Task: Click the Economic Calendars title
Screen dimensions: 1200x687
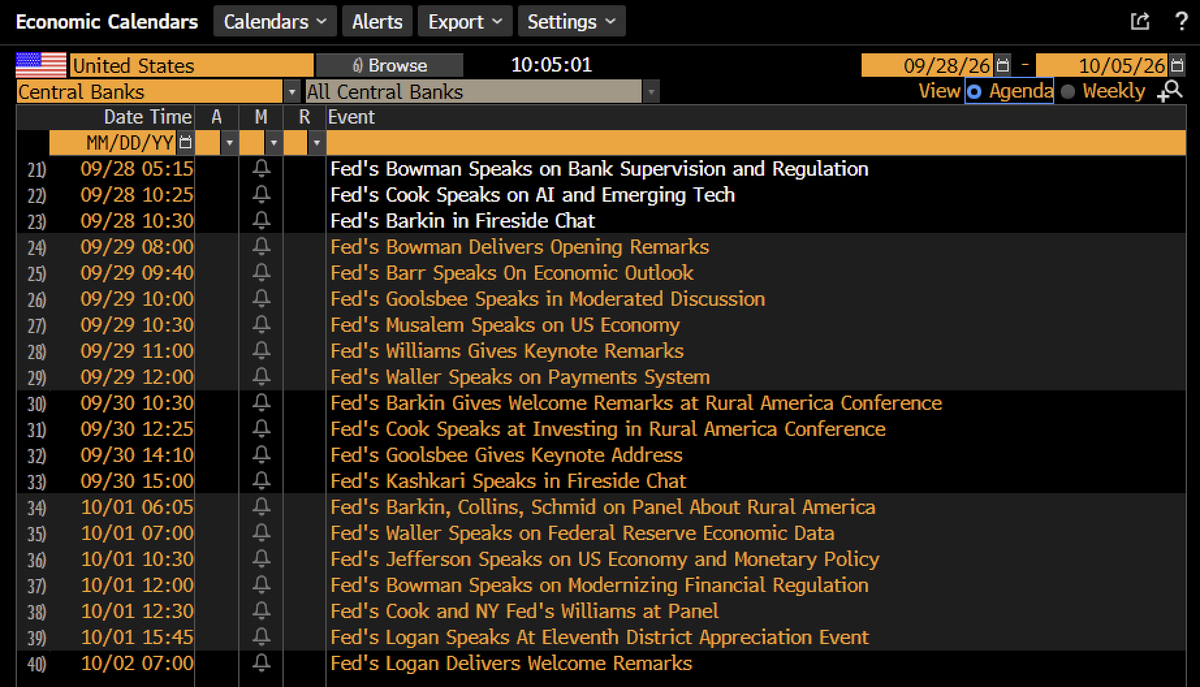Action: (x=107, y=21)
